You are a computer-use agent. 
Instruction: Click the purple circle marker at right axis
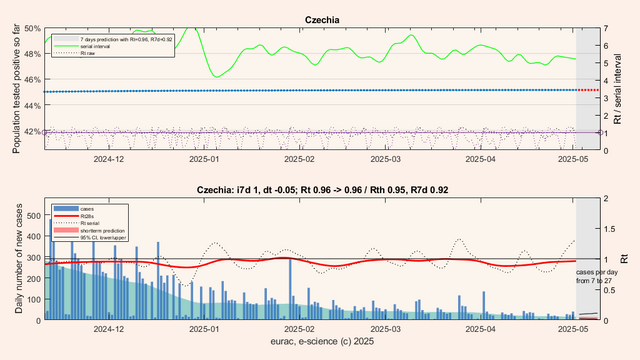click(600, 132)
